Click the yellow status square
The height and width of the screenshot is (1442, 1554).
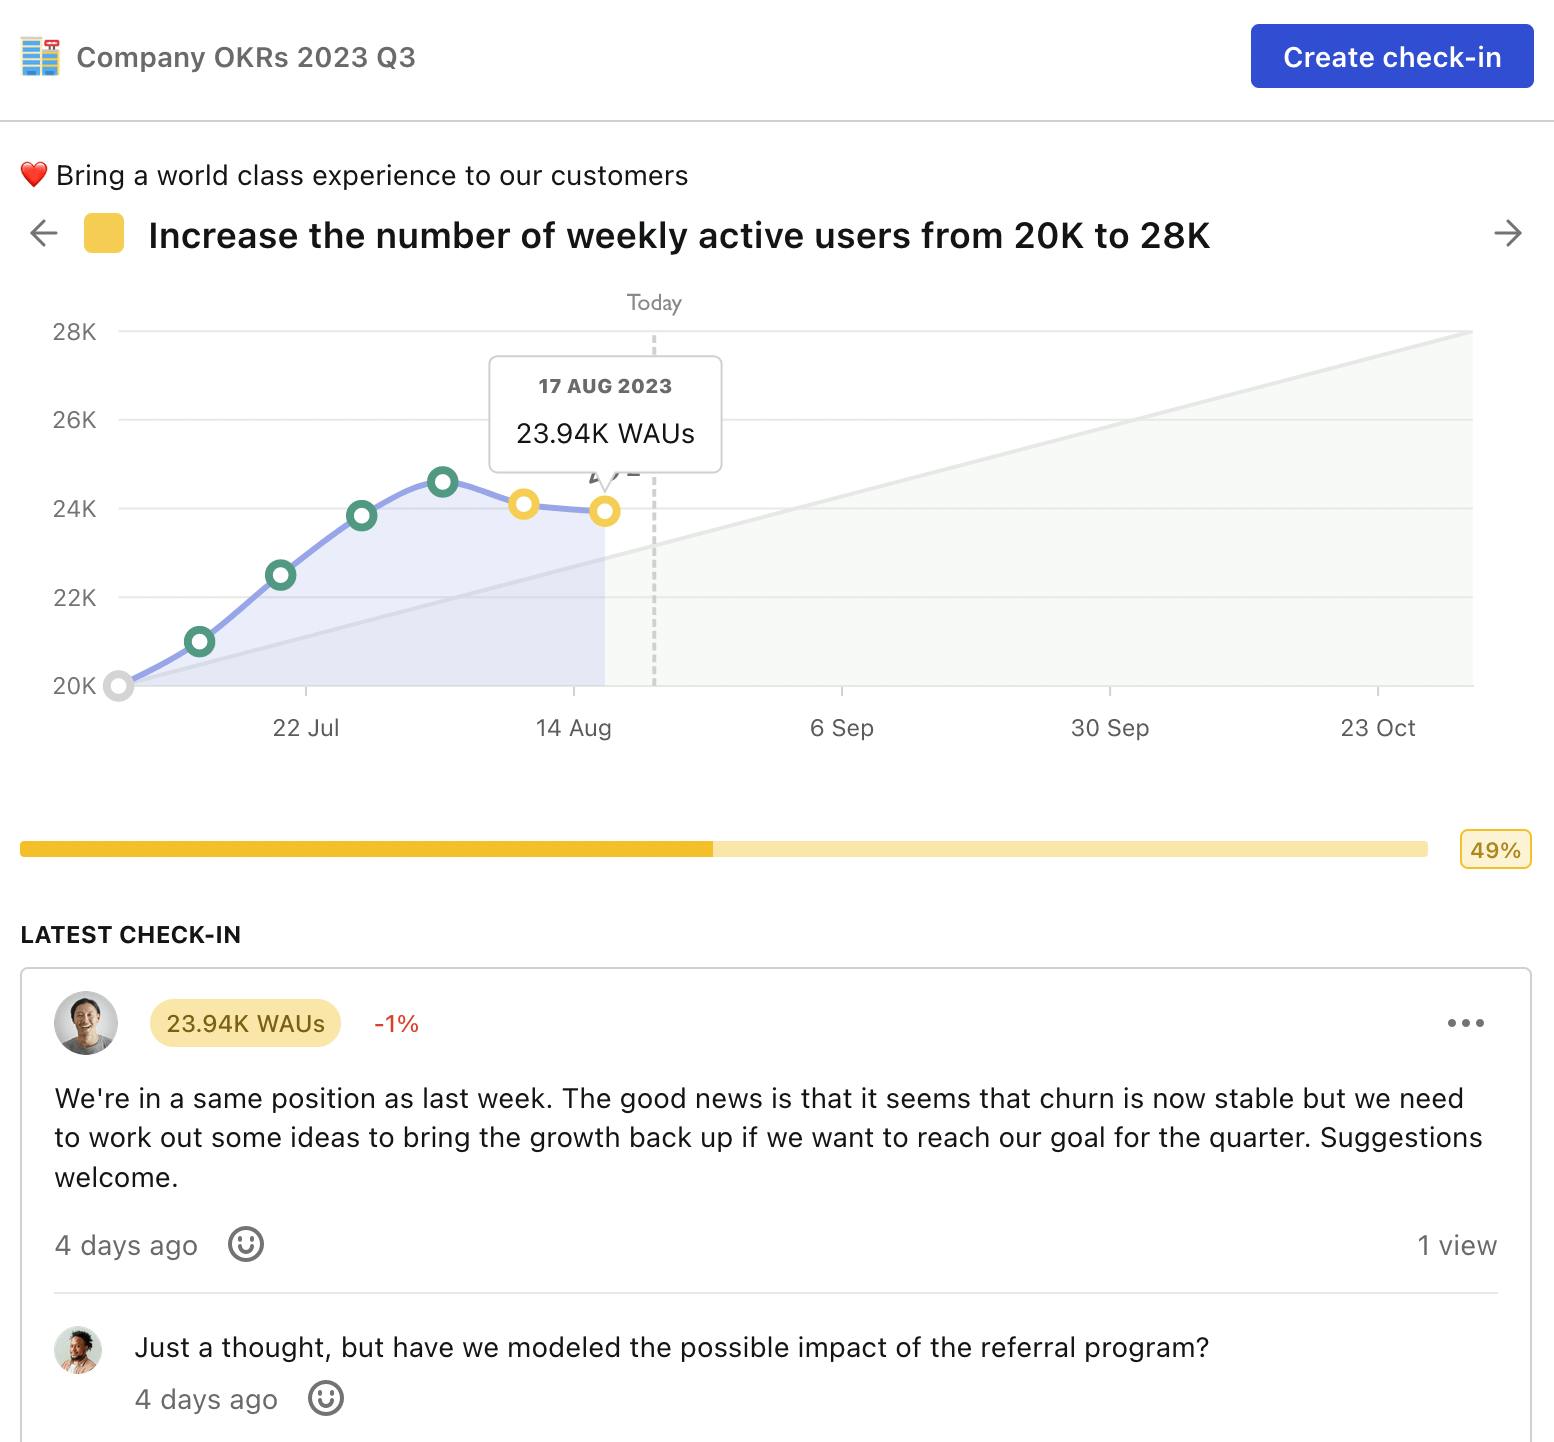pyautogui.click(x=104, y=234)
